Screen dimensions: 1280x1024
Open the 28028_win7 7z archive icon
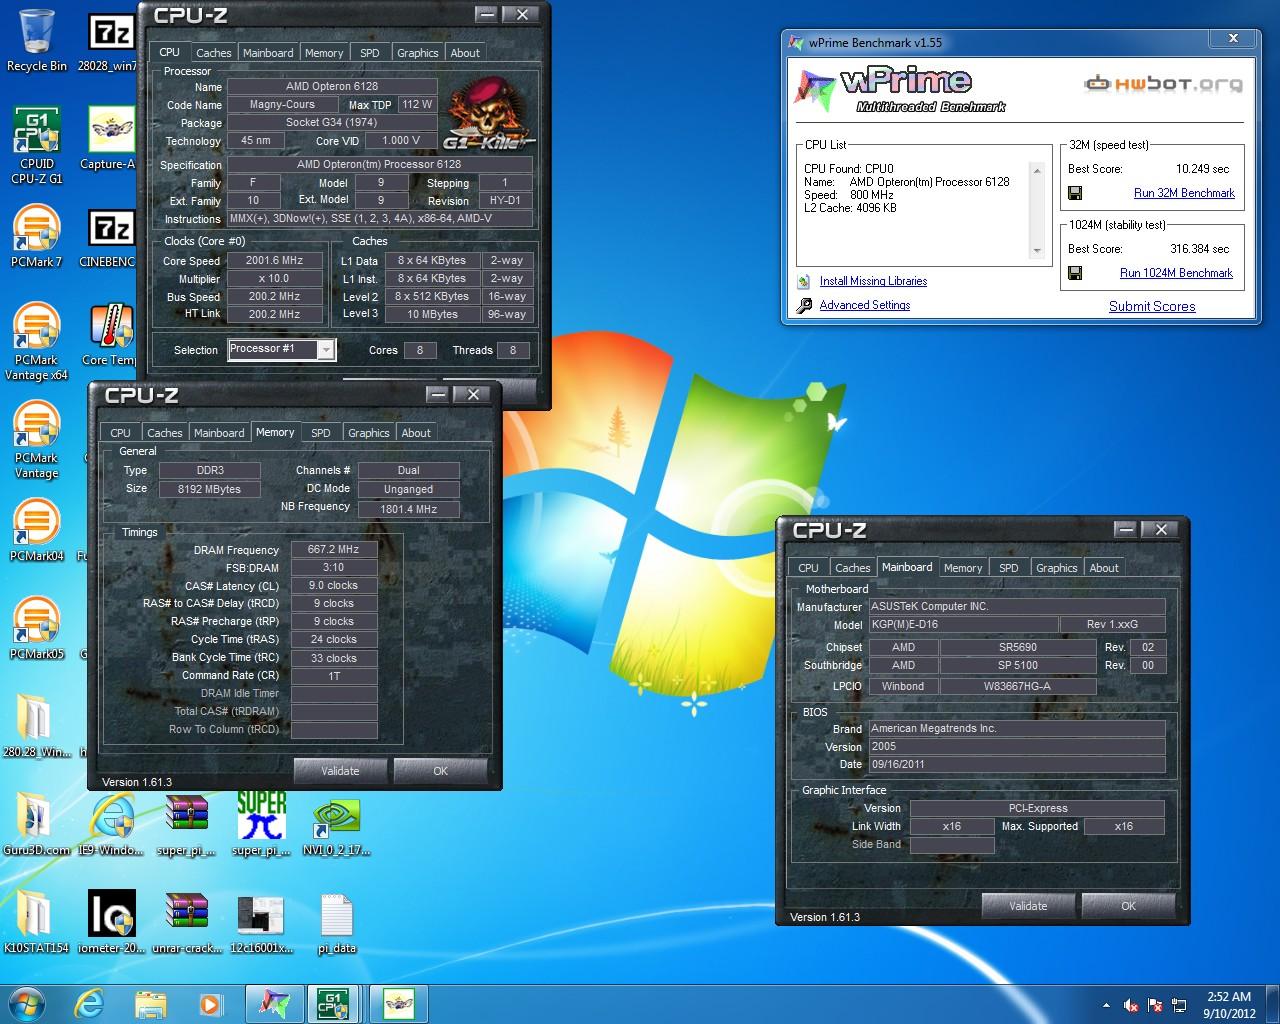coord(112,40)
